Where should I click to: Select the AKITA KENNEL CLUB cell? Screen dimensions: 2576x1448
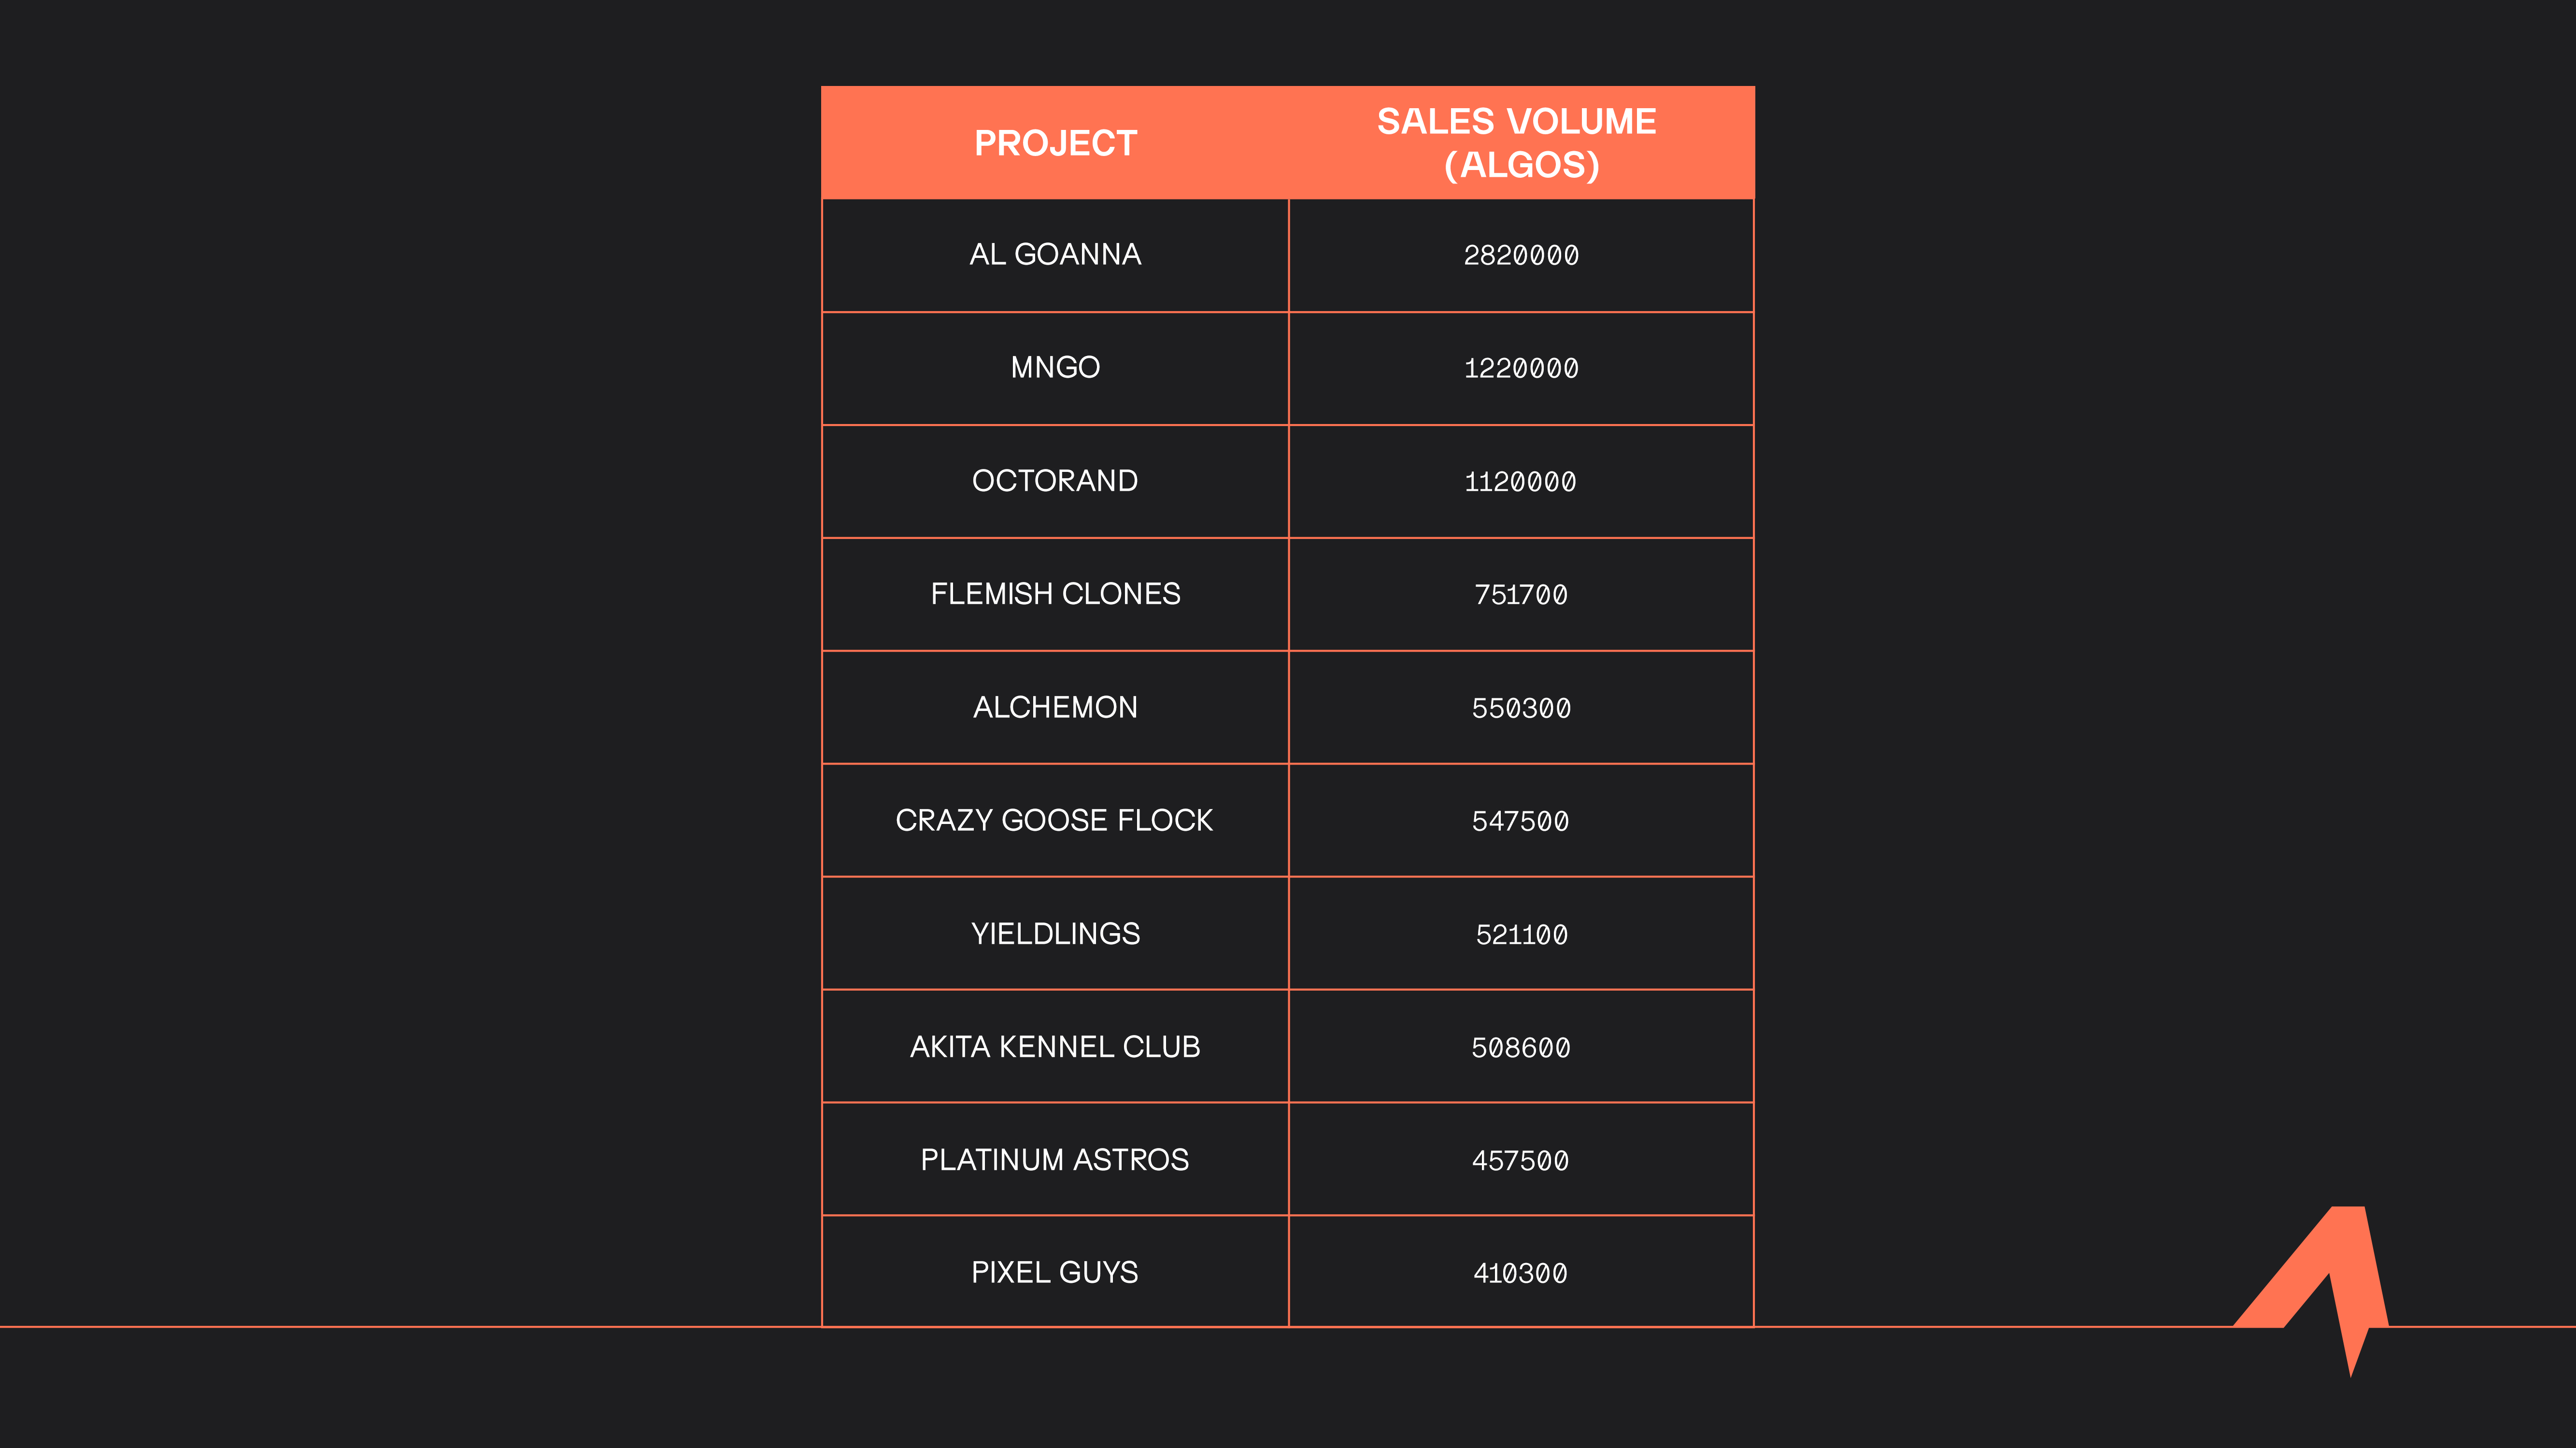point(1055,1047)
